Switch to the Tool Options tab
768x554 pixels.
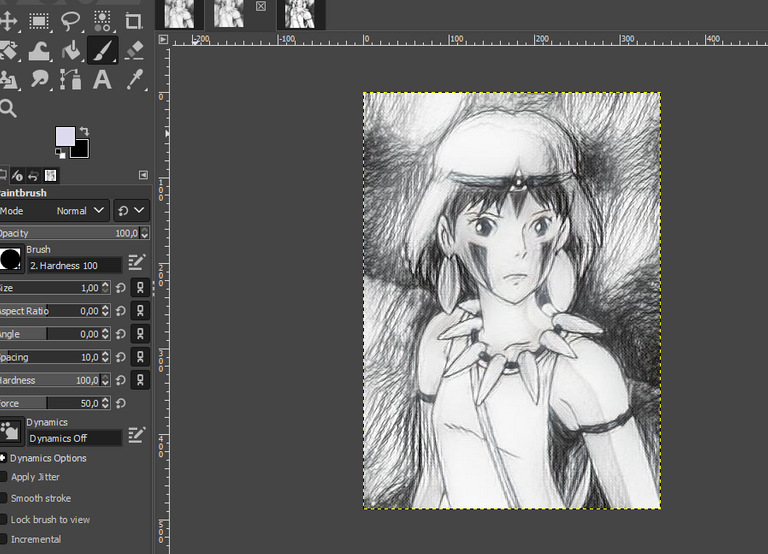pyautogui.click(x=3, y=175)
